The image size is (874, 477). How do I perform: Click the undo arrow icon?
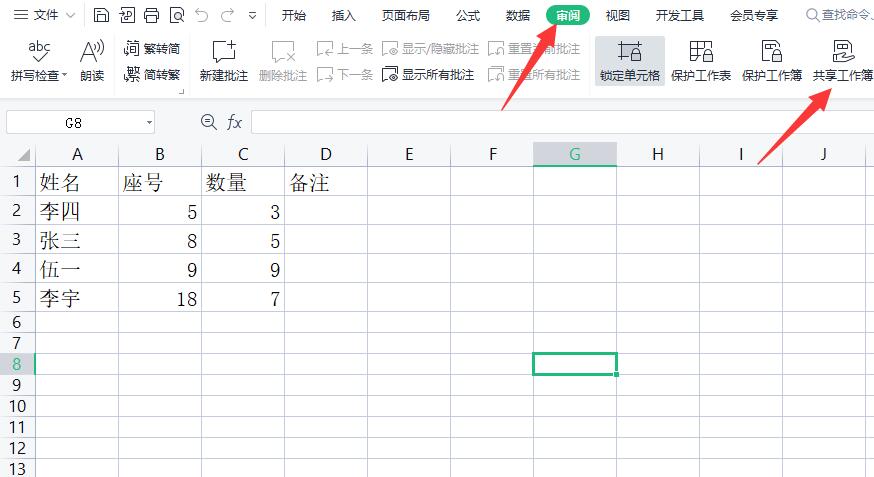[x=202, y=15]
